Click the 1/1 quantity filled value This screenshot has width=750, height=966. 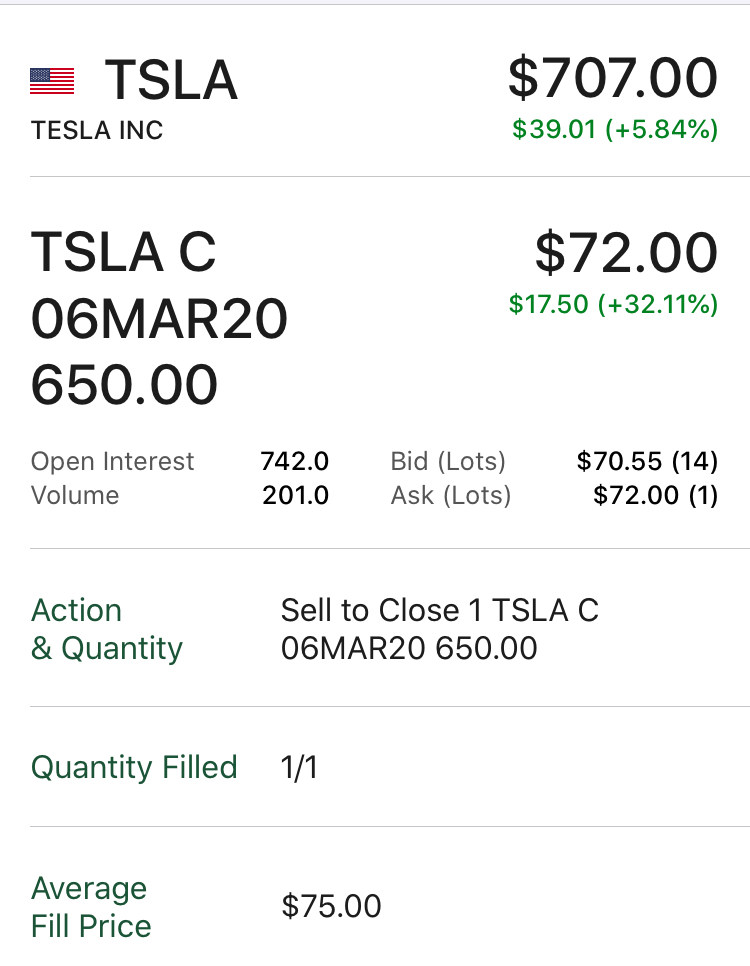299,767
